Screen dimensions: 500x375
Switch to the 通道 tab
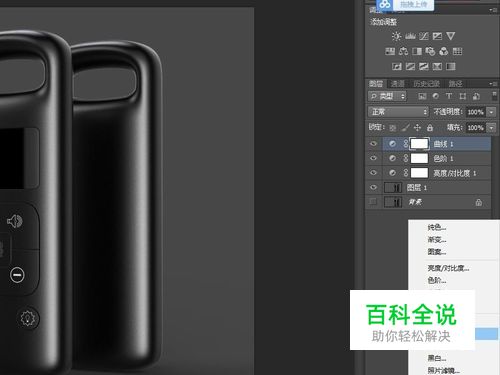point(397,83)
